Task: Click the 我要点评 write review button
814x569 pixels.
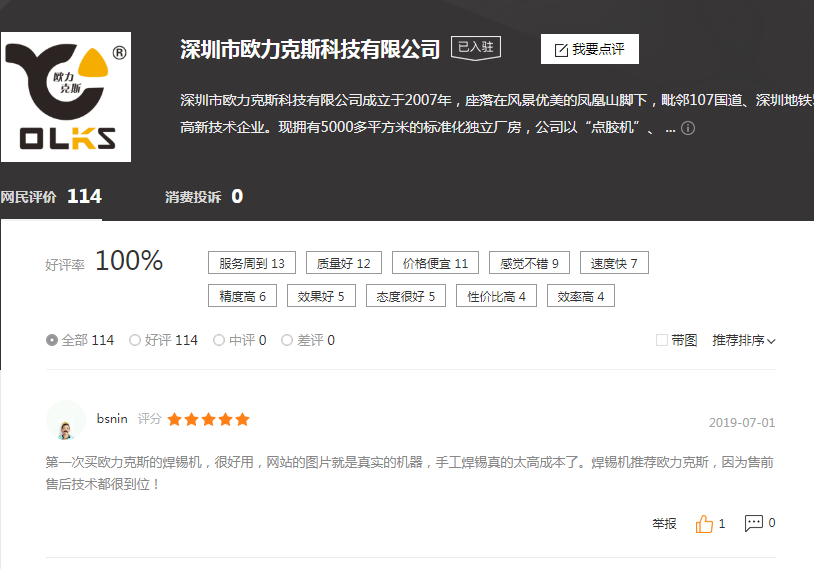Action: (589, 49)
